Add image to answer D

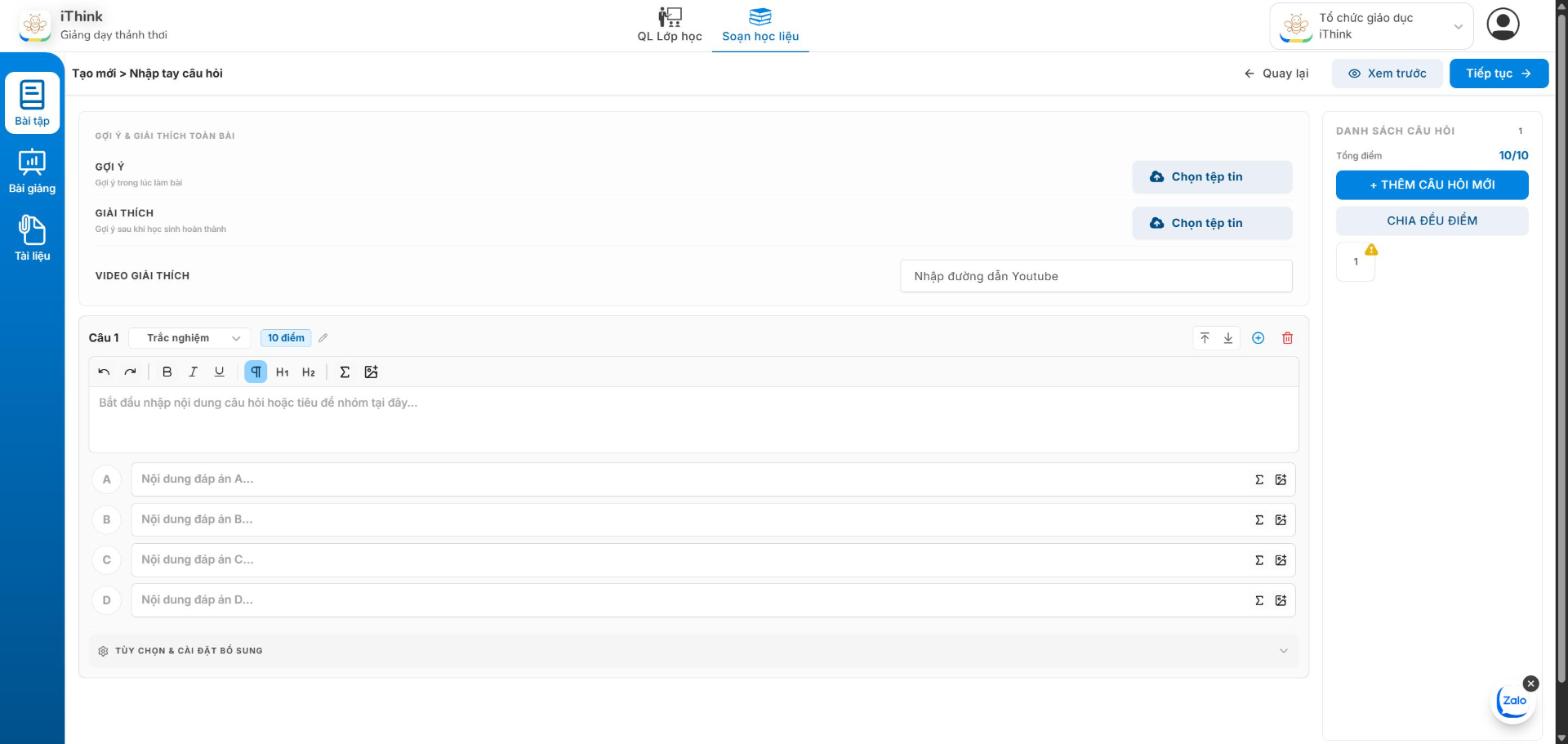tap(1280, 600)
